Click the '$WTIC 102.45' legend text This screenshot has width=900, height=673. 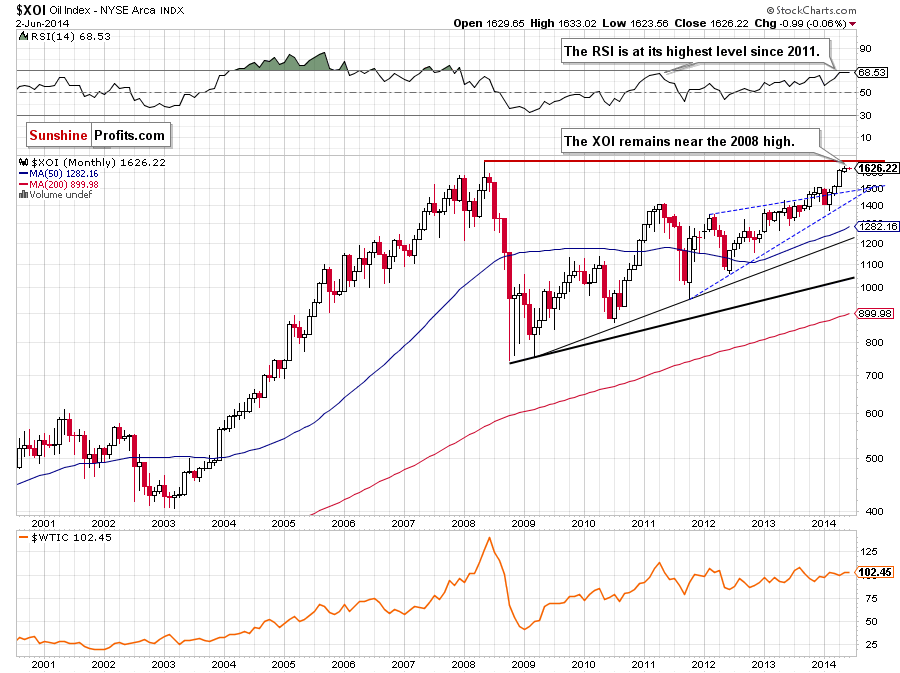point(71,538)
